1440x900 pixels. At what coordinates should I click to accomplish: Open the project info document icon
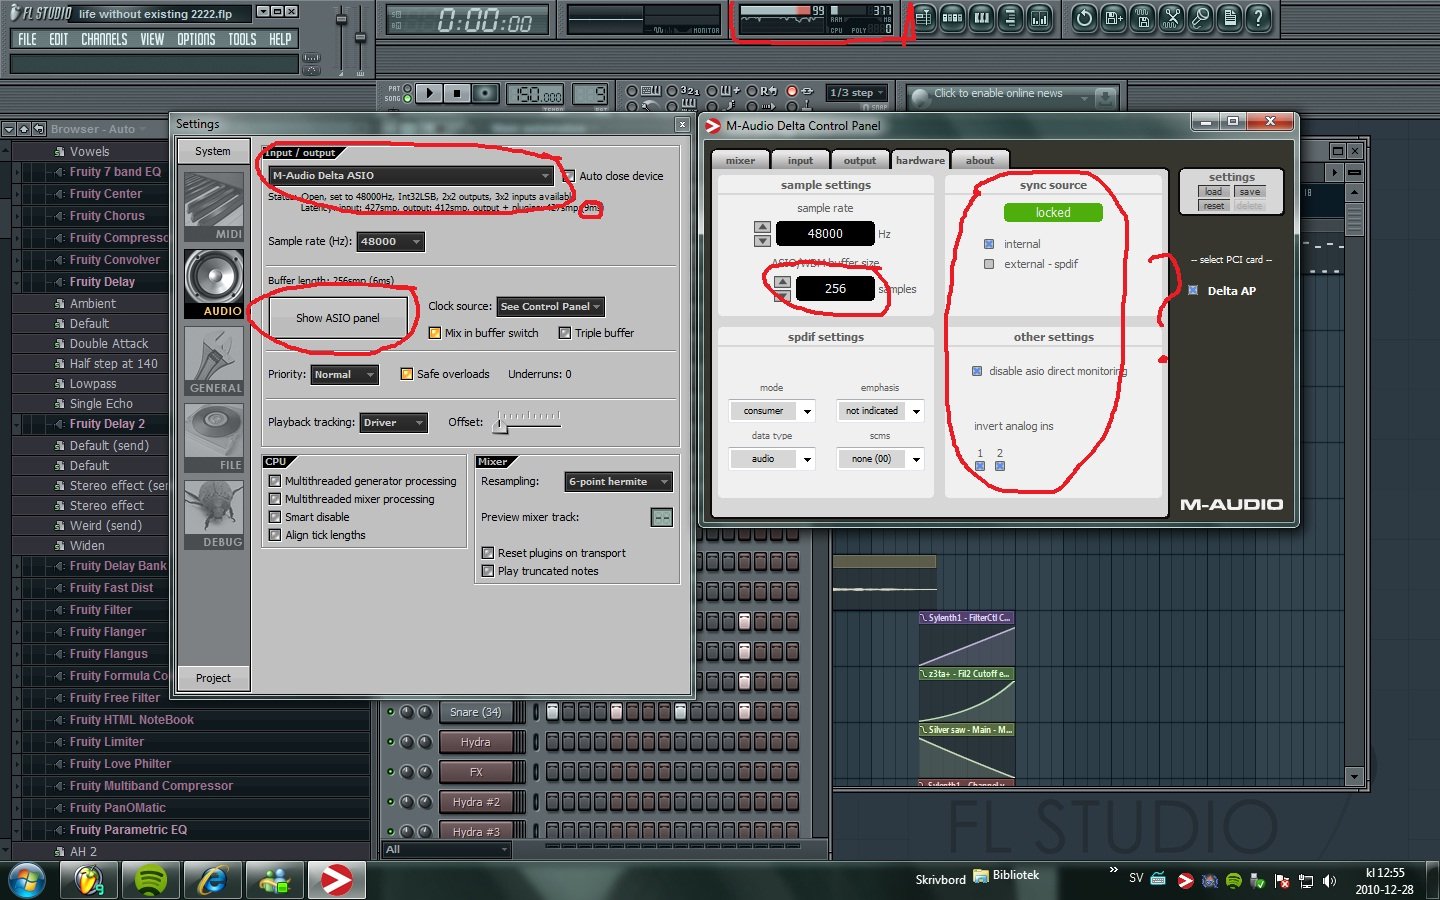[1230, 18]
